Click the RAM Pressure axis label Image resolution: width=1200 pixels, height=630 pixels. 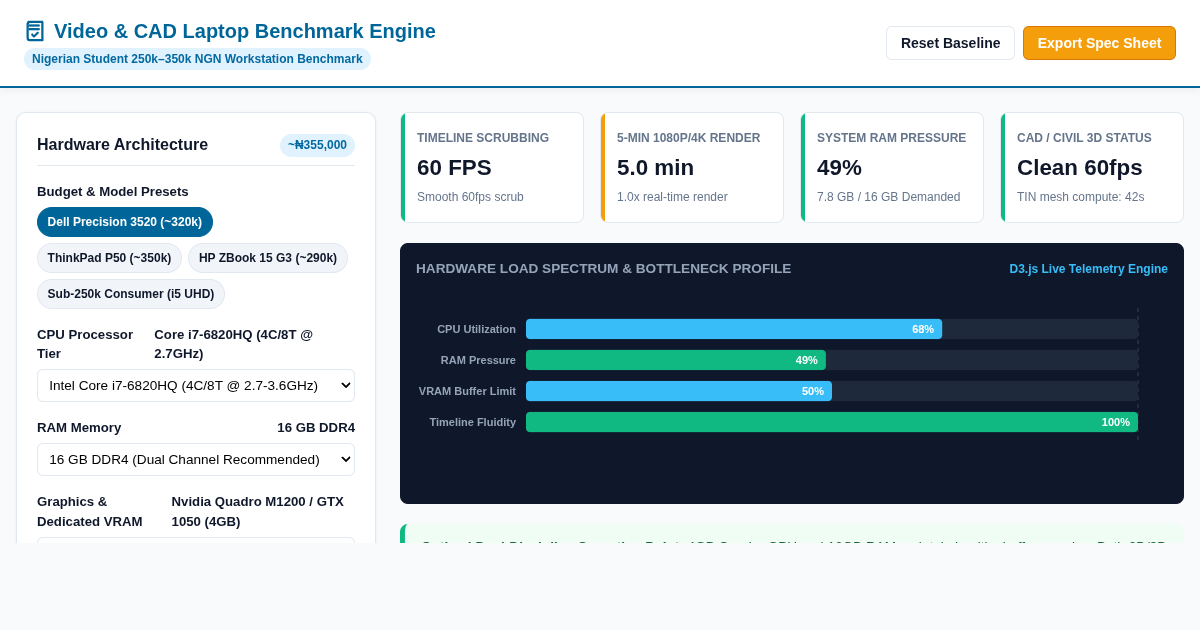click(478, 360)
